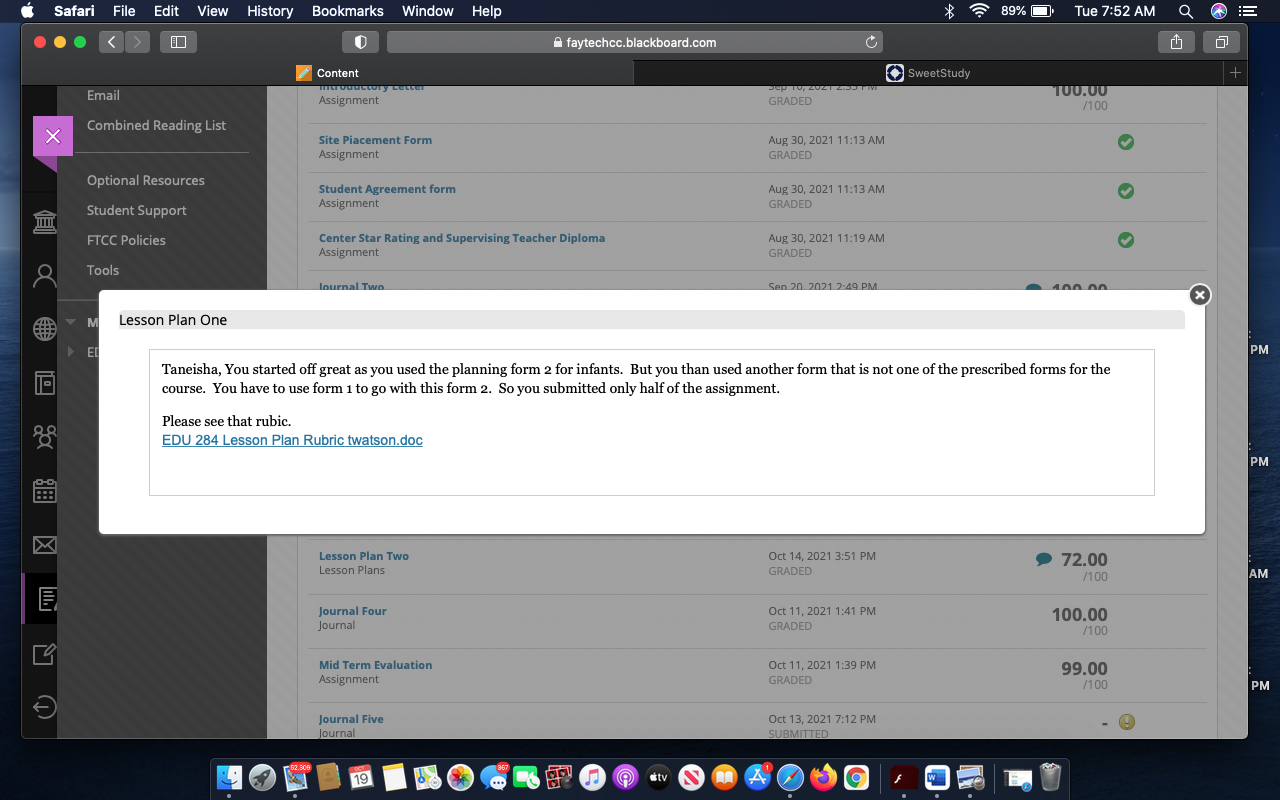
Task: Launch Google Chrome from the Dock
Action: pos(856,777)
